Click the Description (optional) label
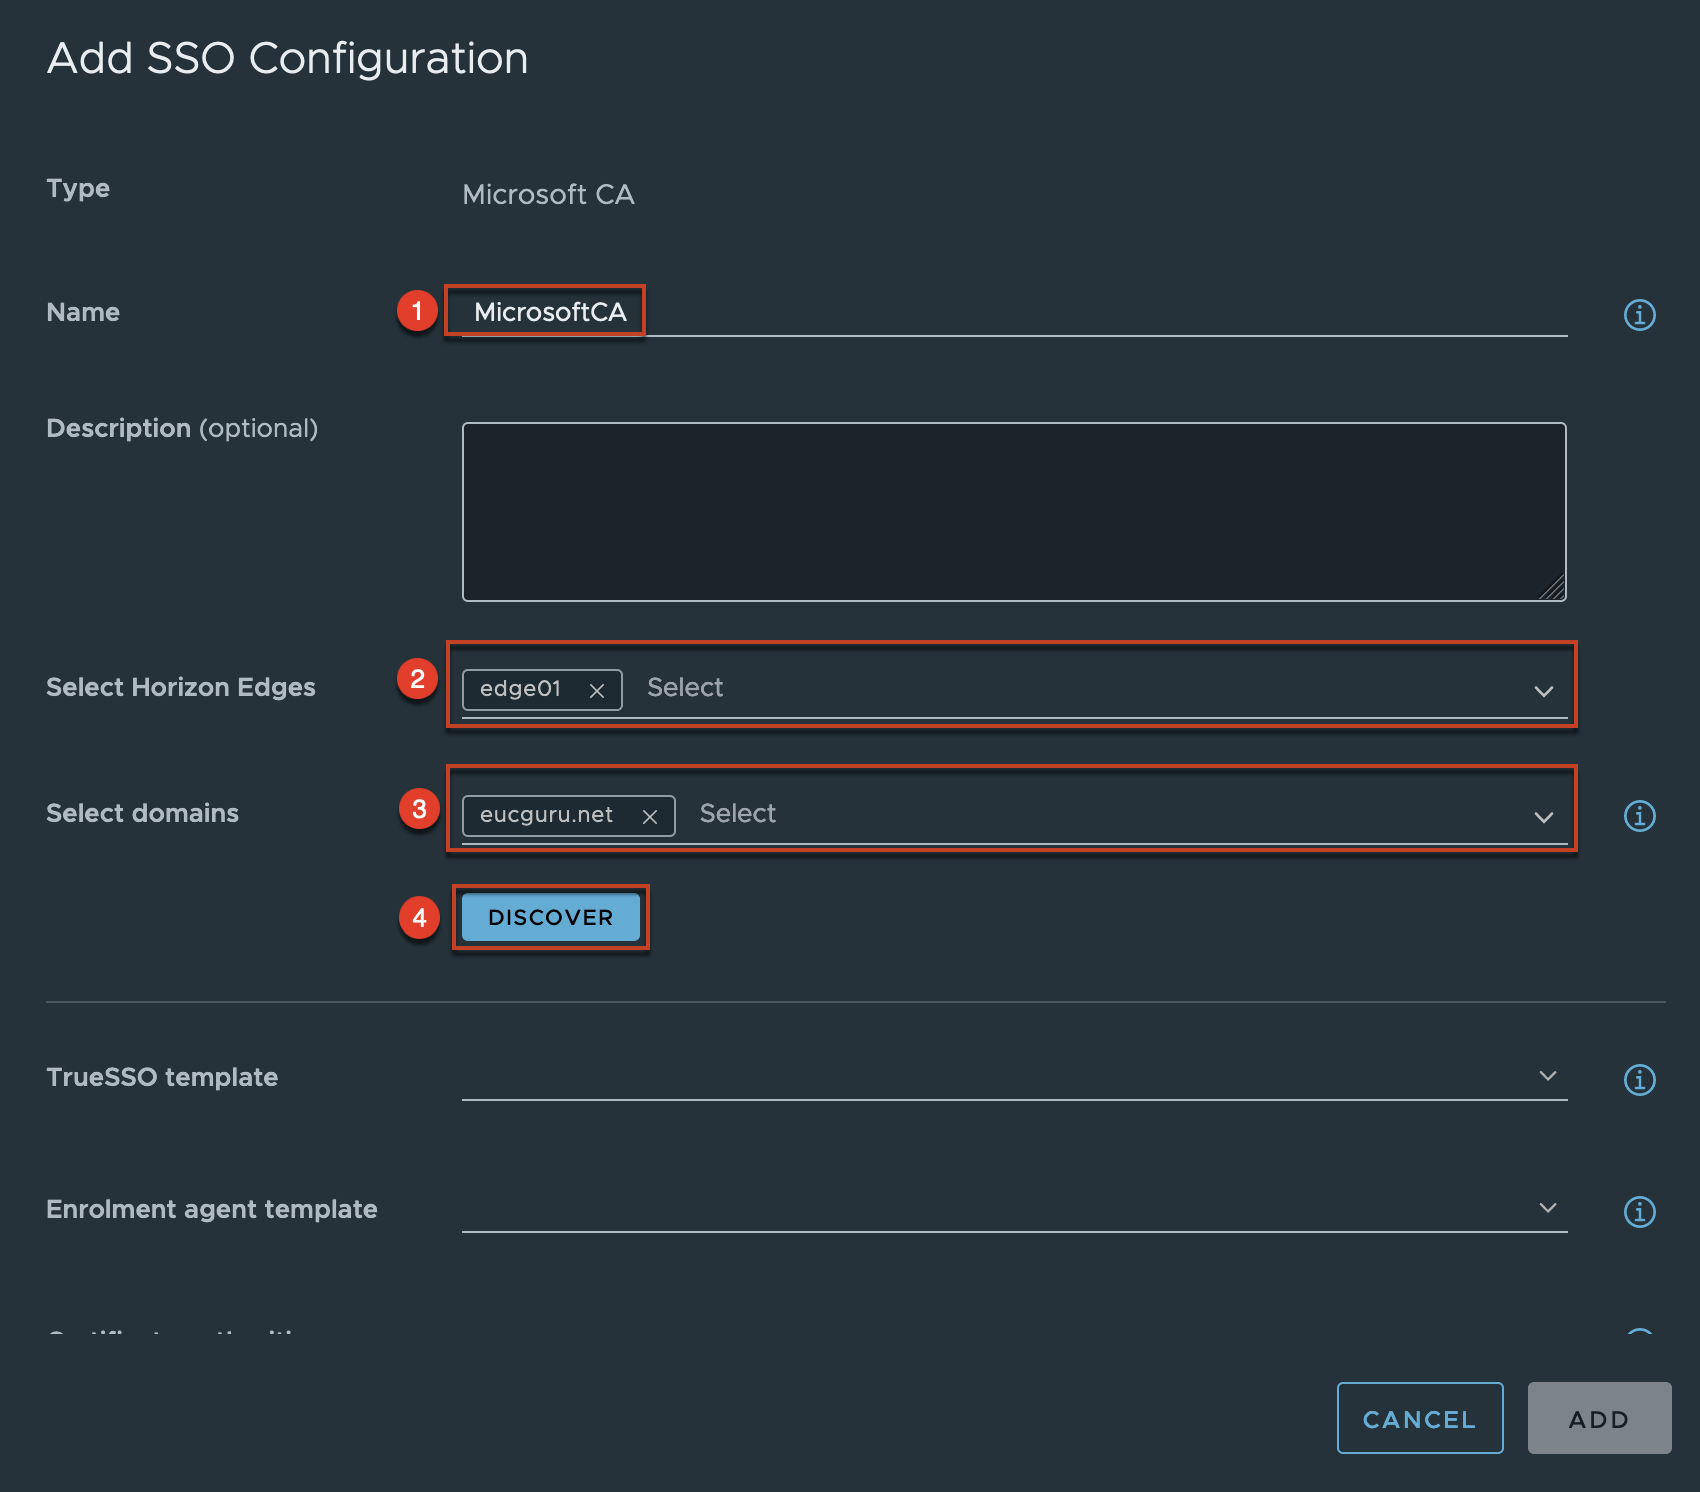 click(182, 428)
